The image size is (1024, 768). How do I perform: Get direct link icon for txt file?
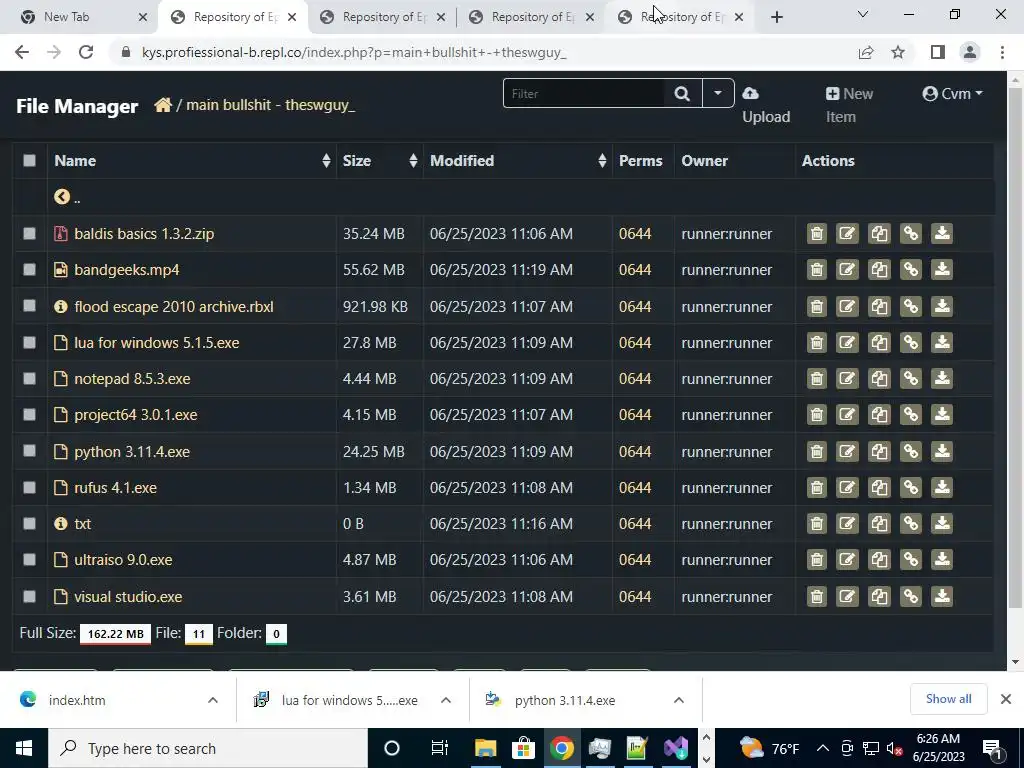[910, 523]
